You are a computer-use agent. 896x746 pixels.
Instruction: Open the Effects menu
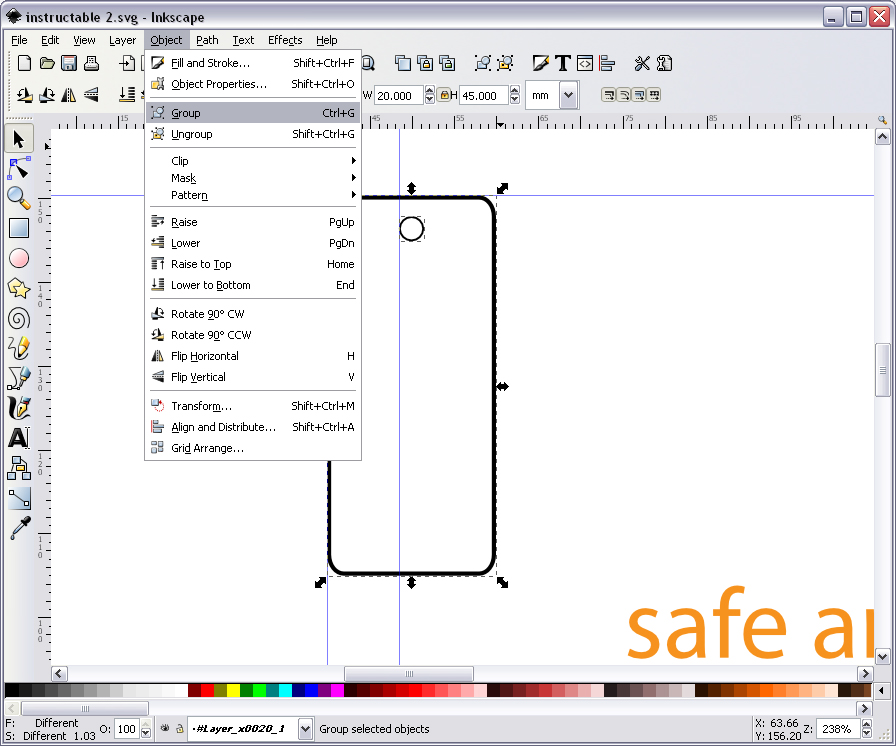285,40
